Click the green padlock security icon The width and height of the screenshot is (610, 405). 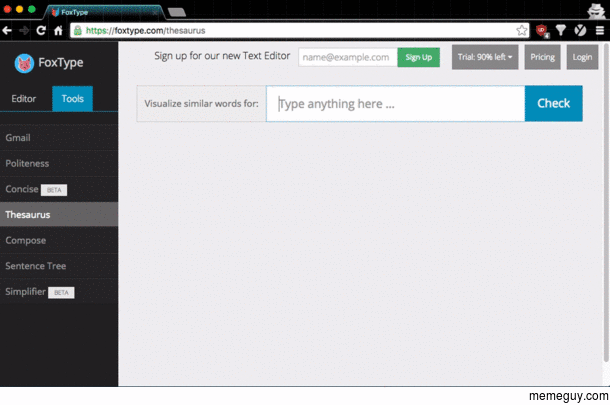(78, 30)
